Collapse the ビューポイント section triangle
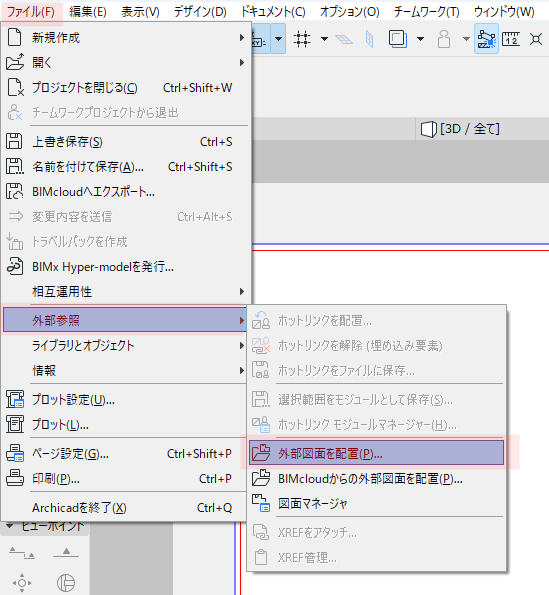The width and height of the screenshot is (549, 595). pos(10,526)
